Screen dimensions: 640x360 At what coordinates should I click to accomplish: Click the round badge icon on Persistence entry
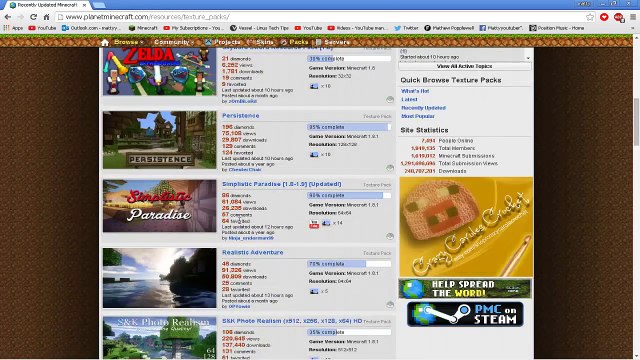(390, 167)
